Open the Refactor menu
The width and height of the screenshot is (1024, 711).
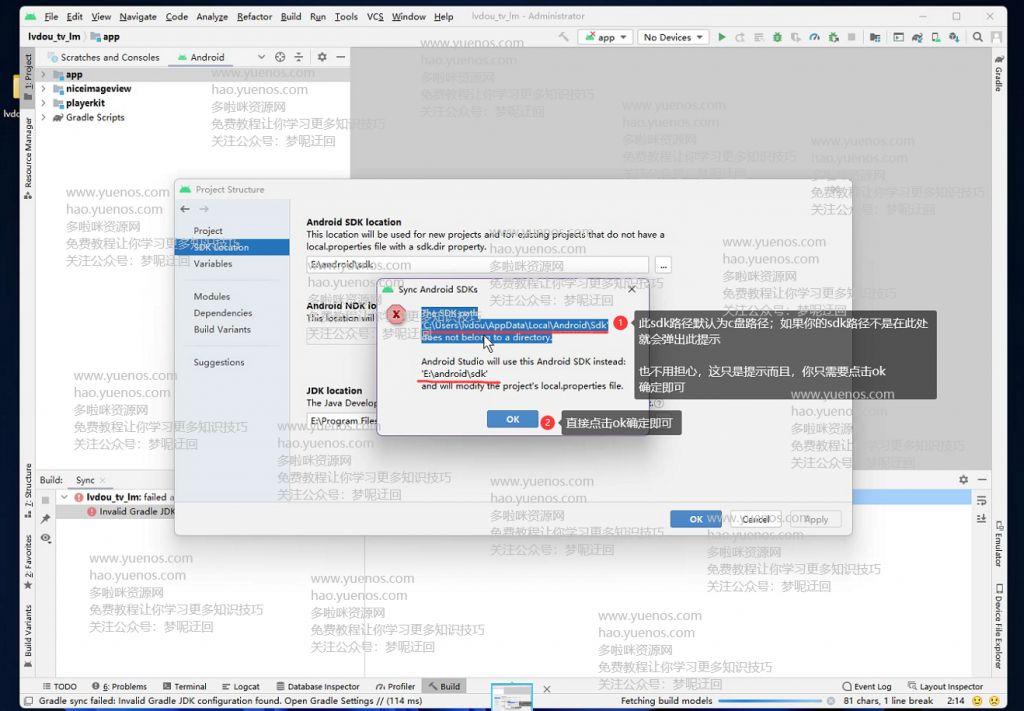(254, 17)
